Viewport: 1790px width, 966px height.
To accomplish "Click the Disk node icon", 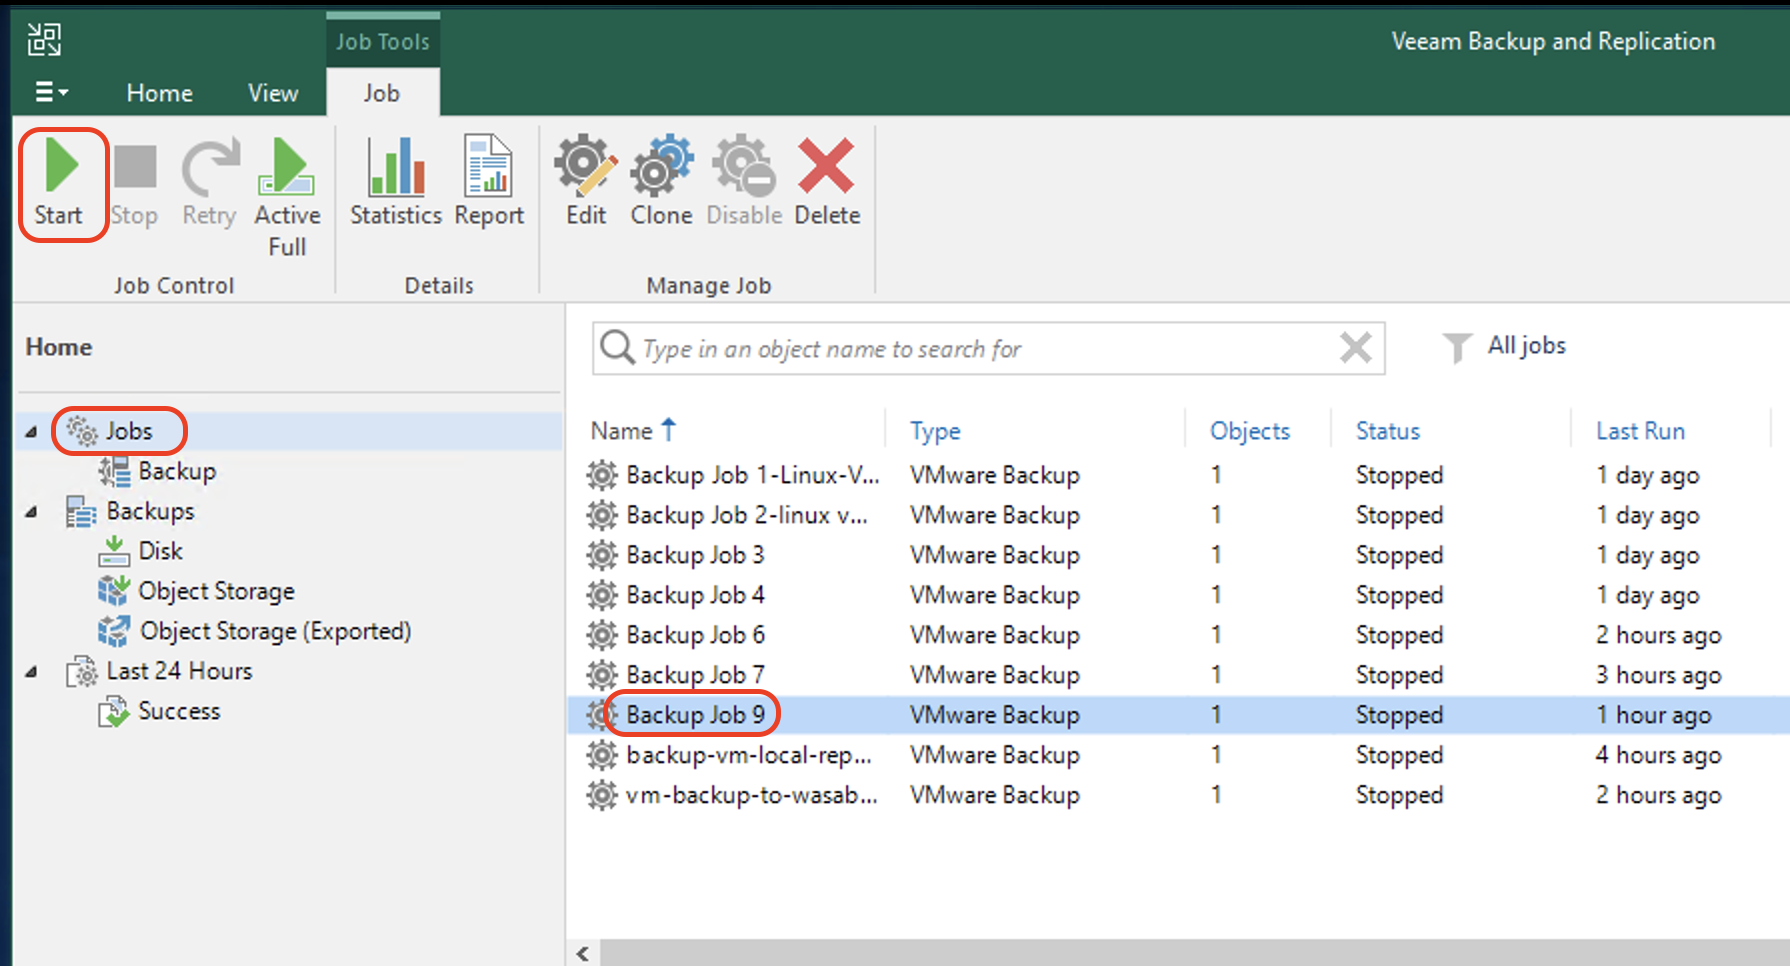I will click(x=114, y=551).
